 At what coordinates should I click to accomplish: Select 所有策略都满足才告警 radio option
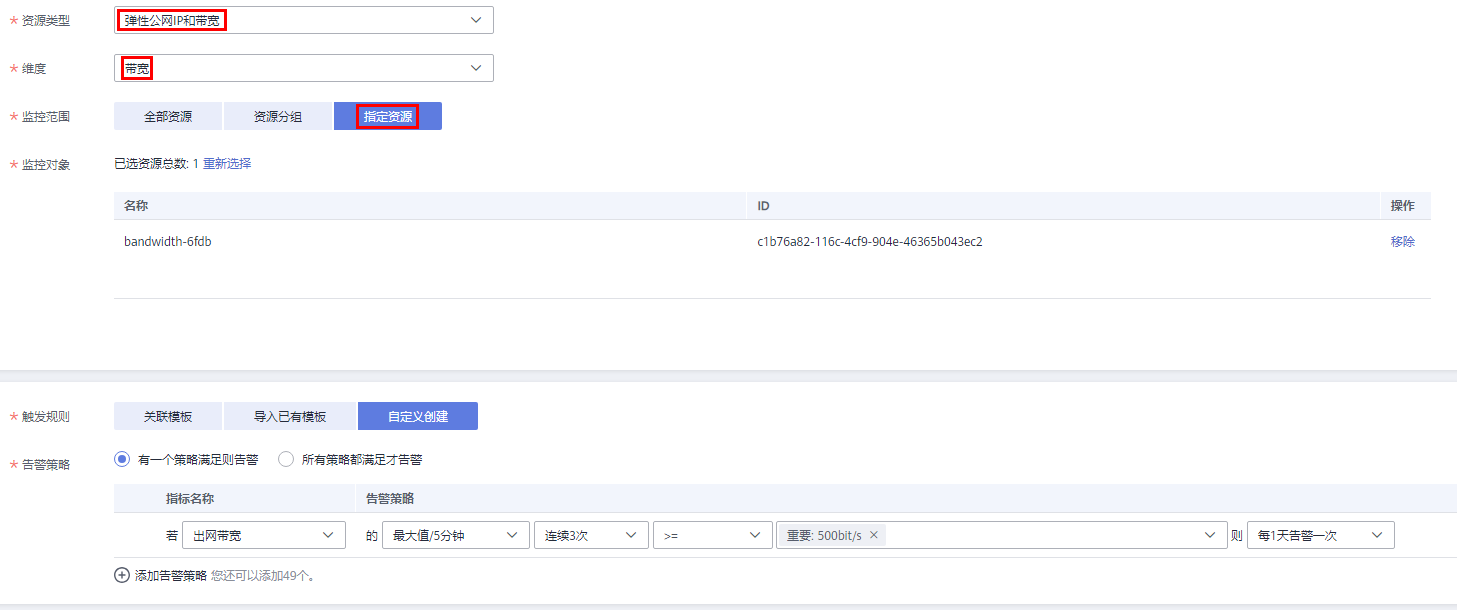pos(286,460)
